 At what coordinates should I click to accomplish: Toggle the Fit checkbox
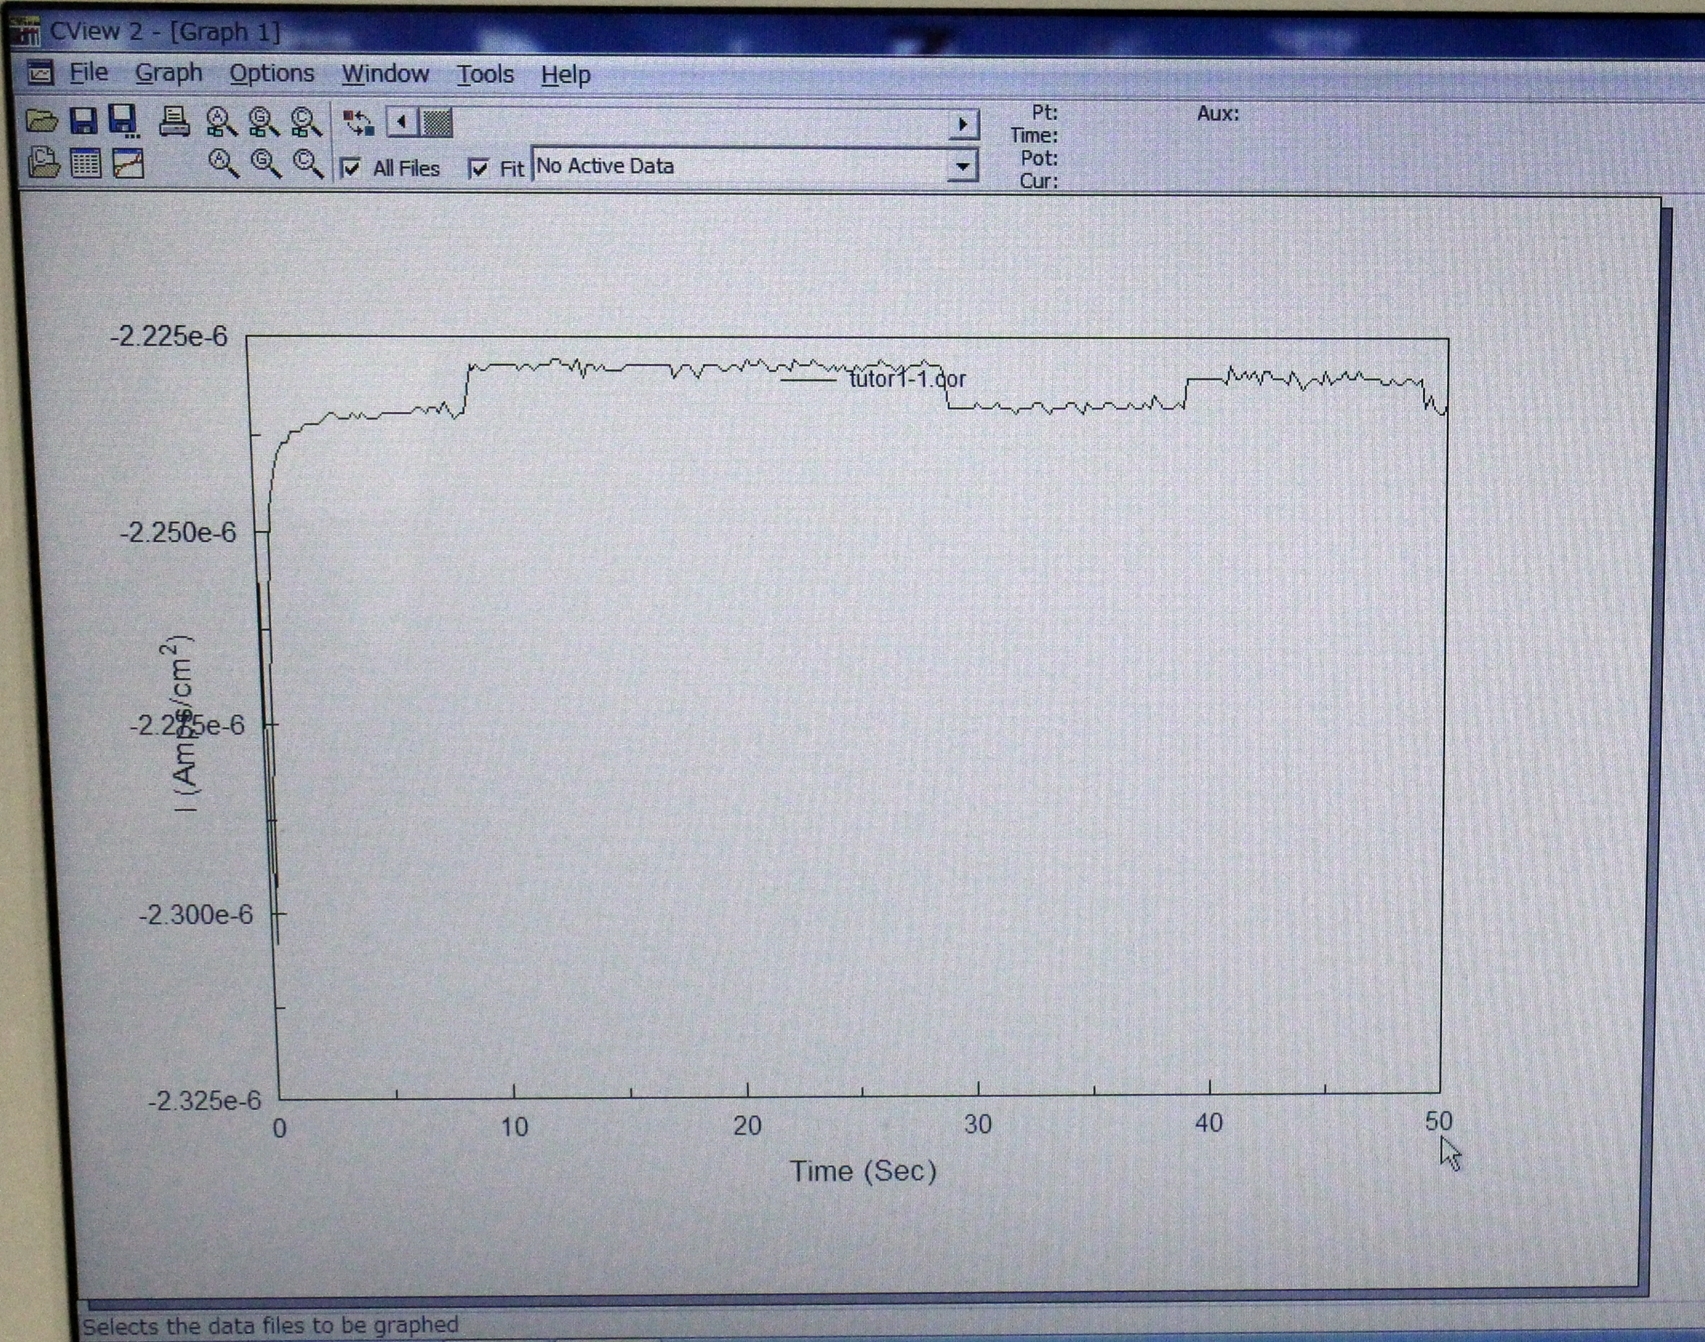(x=479, y=168)
